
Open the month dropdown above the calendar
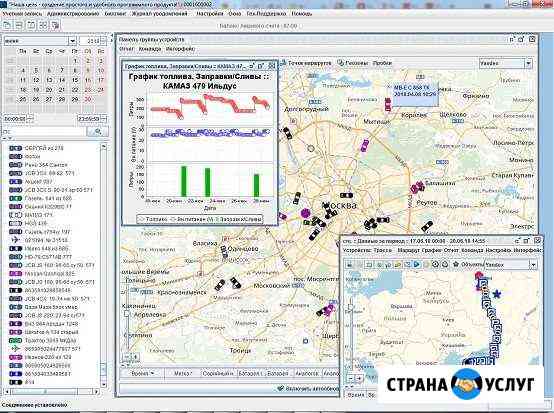72,41
